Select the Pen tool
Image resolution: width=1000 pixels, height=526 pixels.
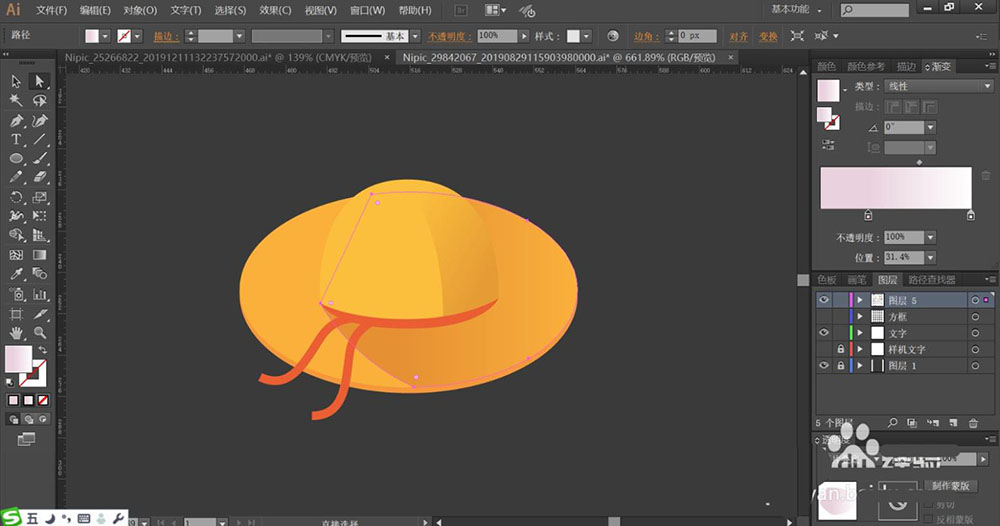coord(17,120)
